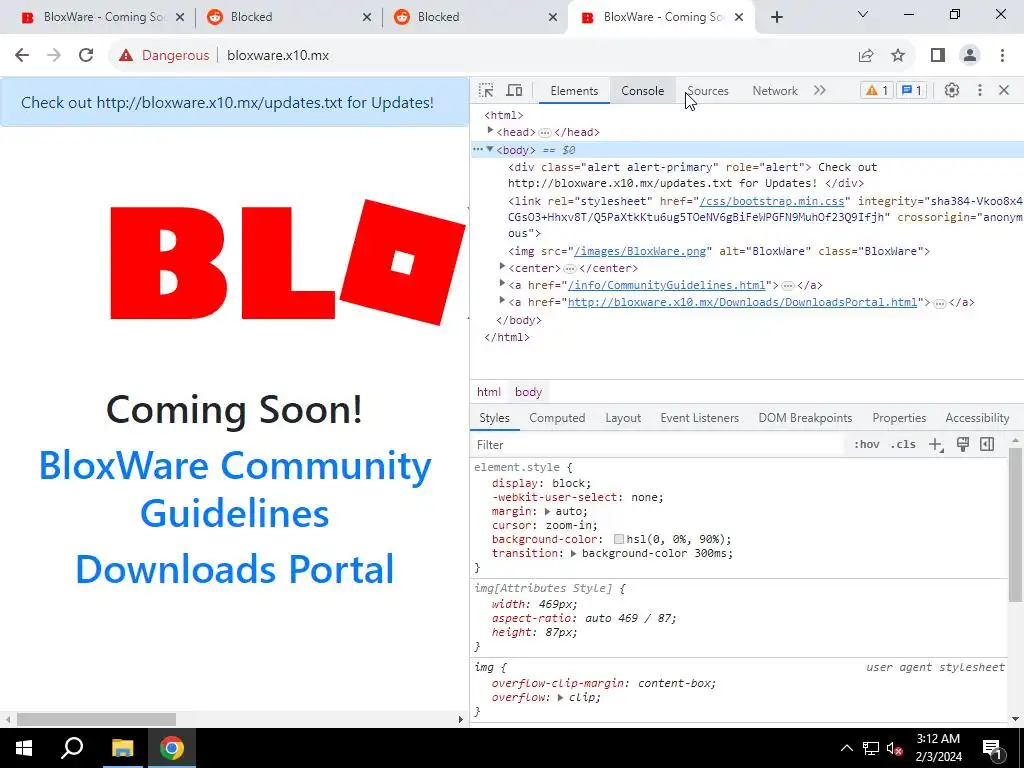Open Windows taskbar search
Screen dimensions: 1024x768
pos(72,748)
